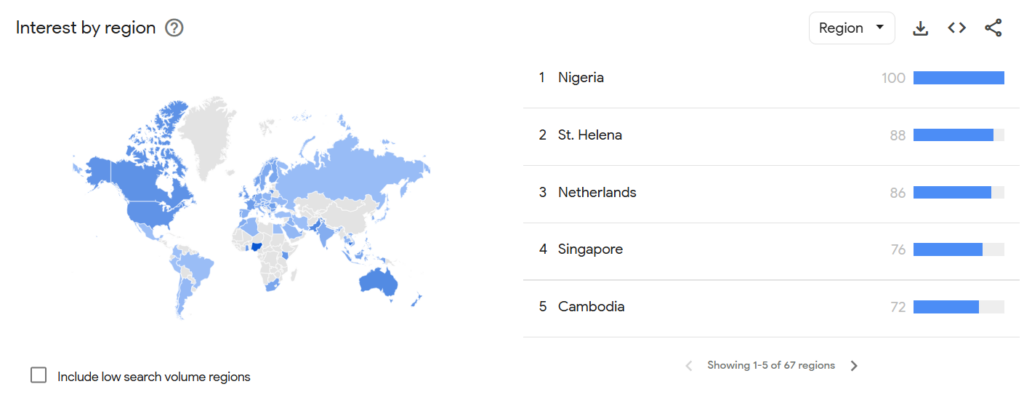
Task: Open the Region dropdown menu
Action: click(x=851, y=28)
